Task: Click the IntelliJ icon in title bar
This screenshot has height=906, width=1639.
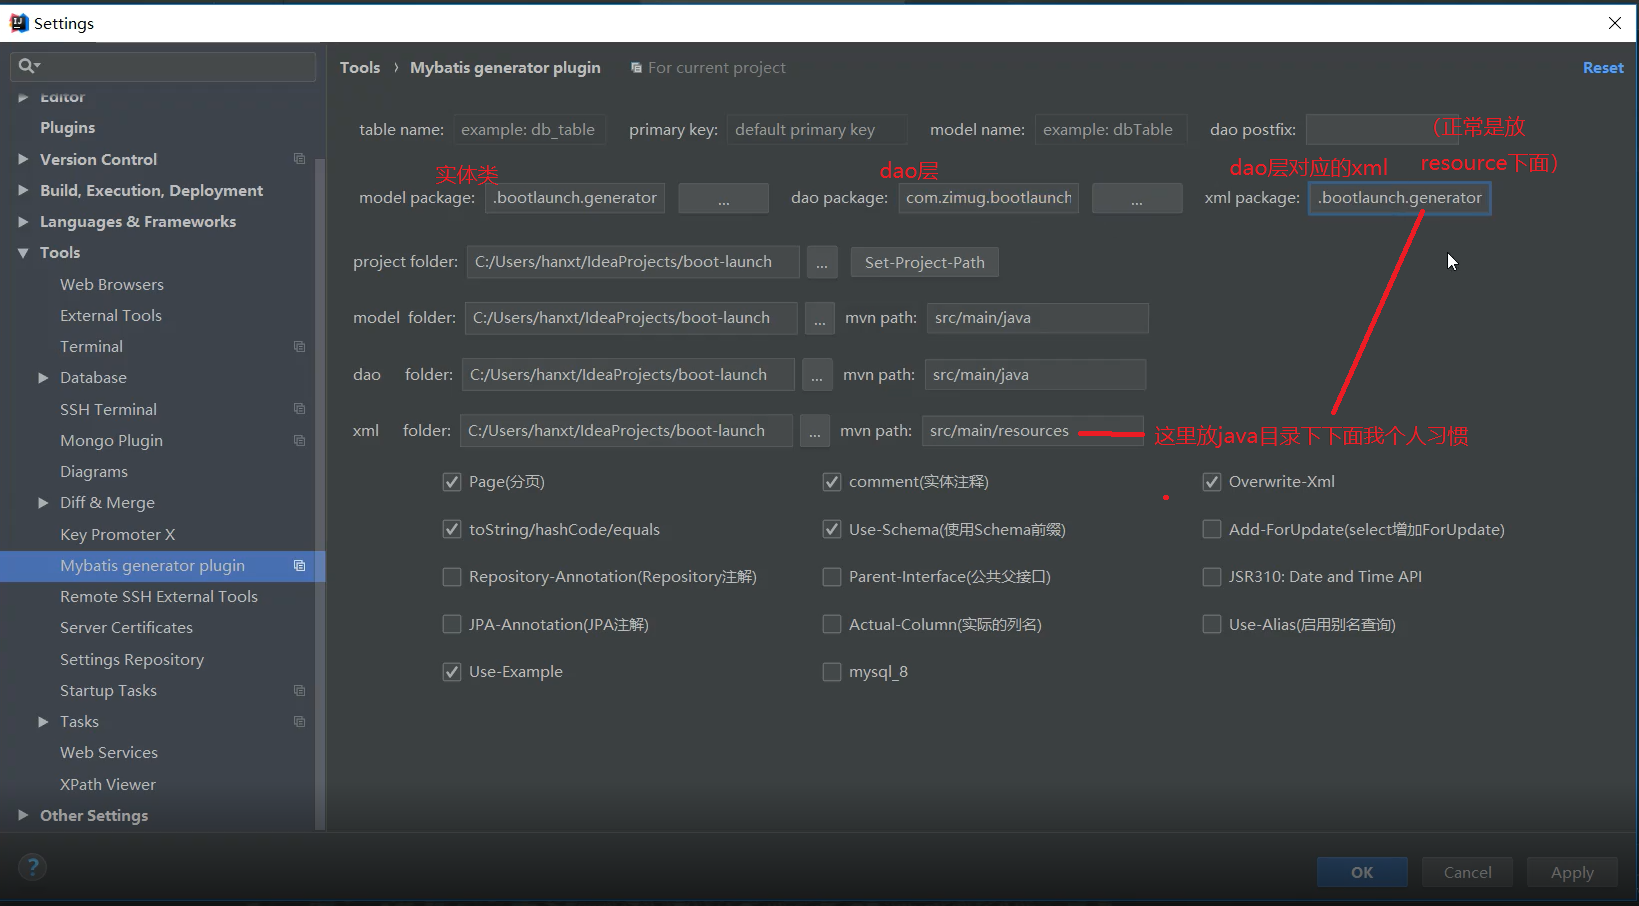Action: coord(18,23)
